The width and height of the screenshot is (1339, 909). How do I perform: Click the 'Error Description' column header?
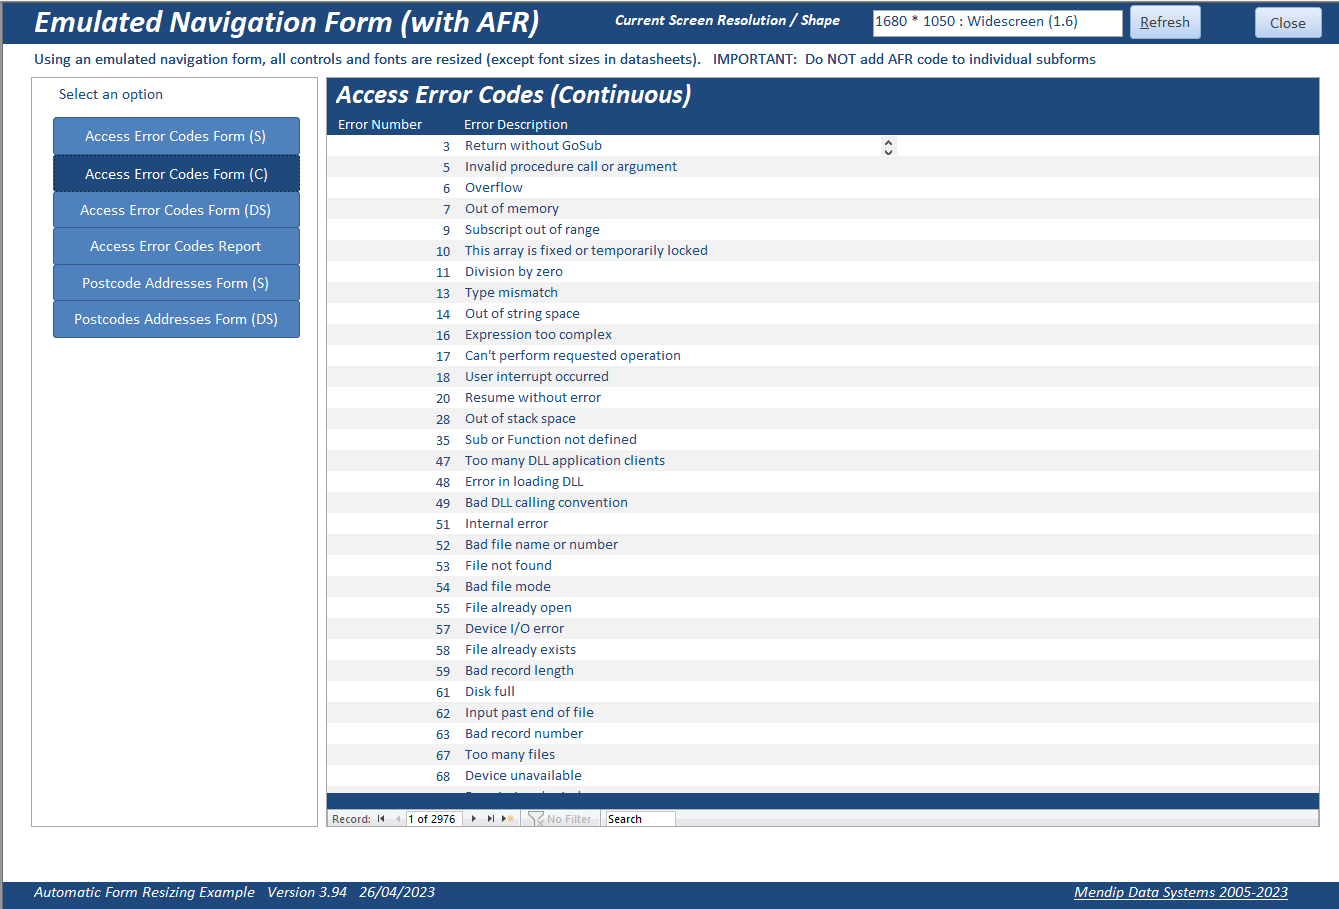[516, 125]
